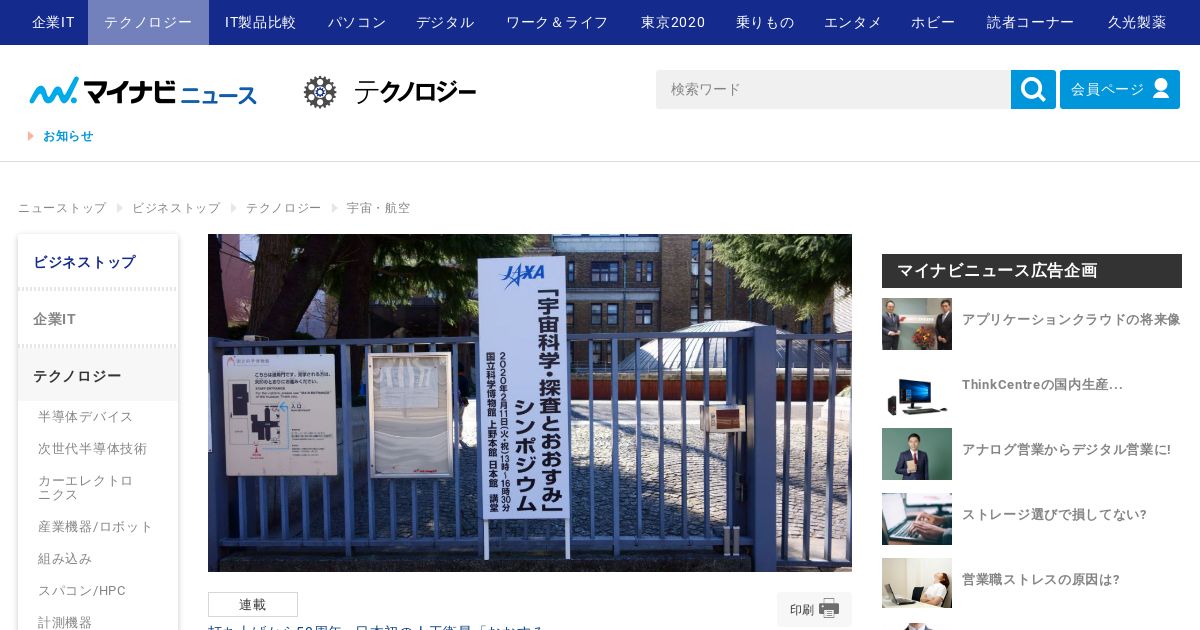Open the 営業職ストレスの原因は ad link

[x=1041, y=580]
